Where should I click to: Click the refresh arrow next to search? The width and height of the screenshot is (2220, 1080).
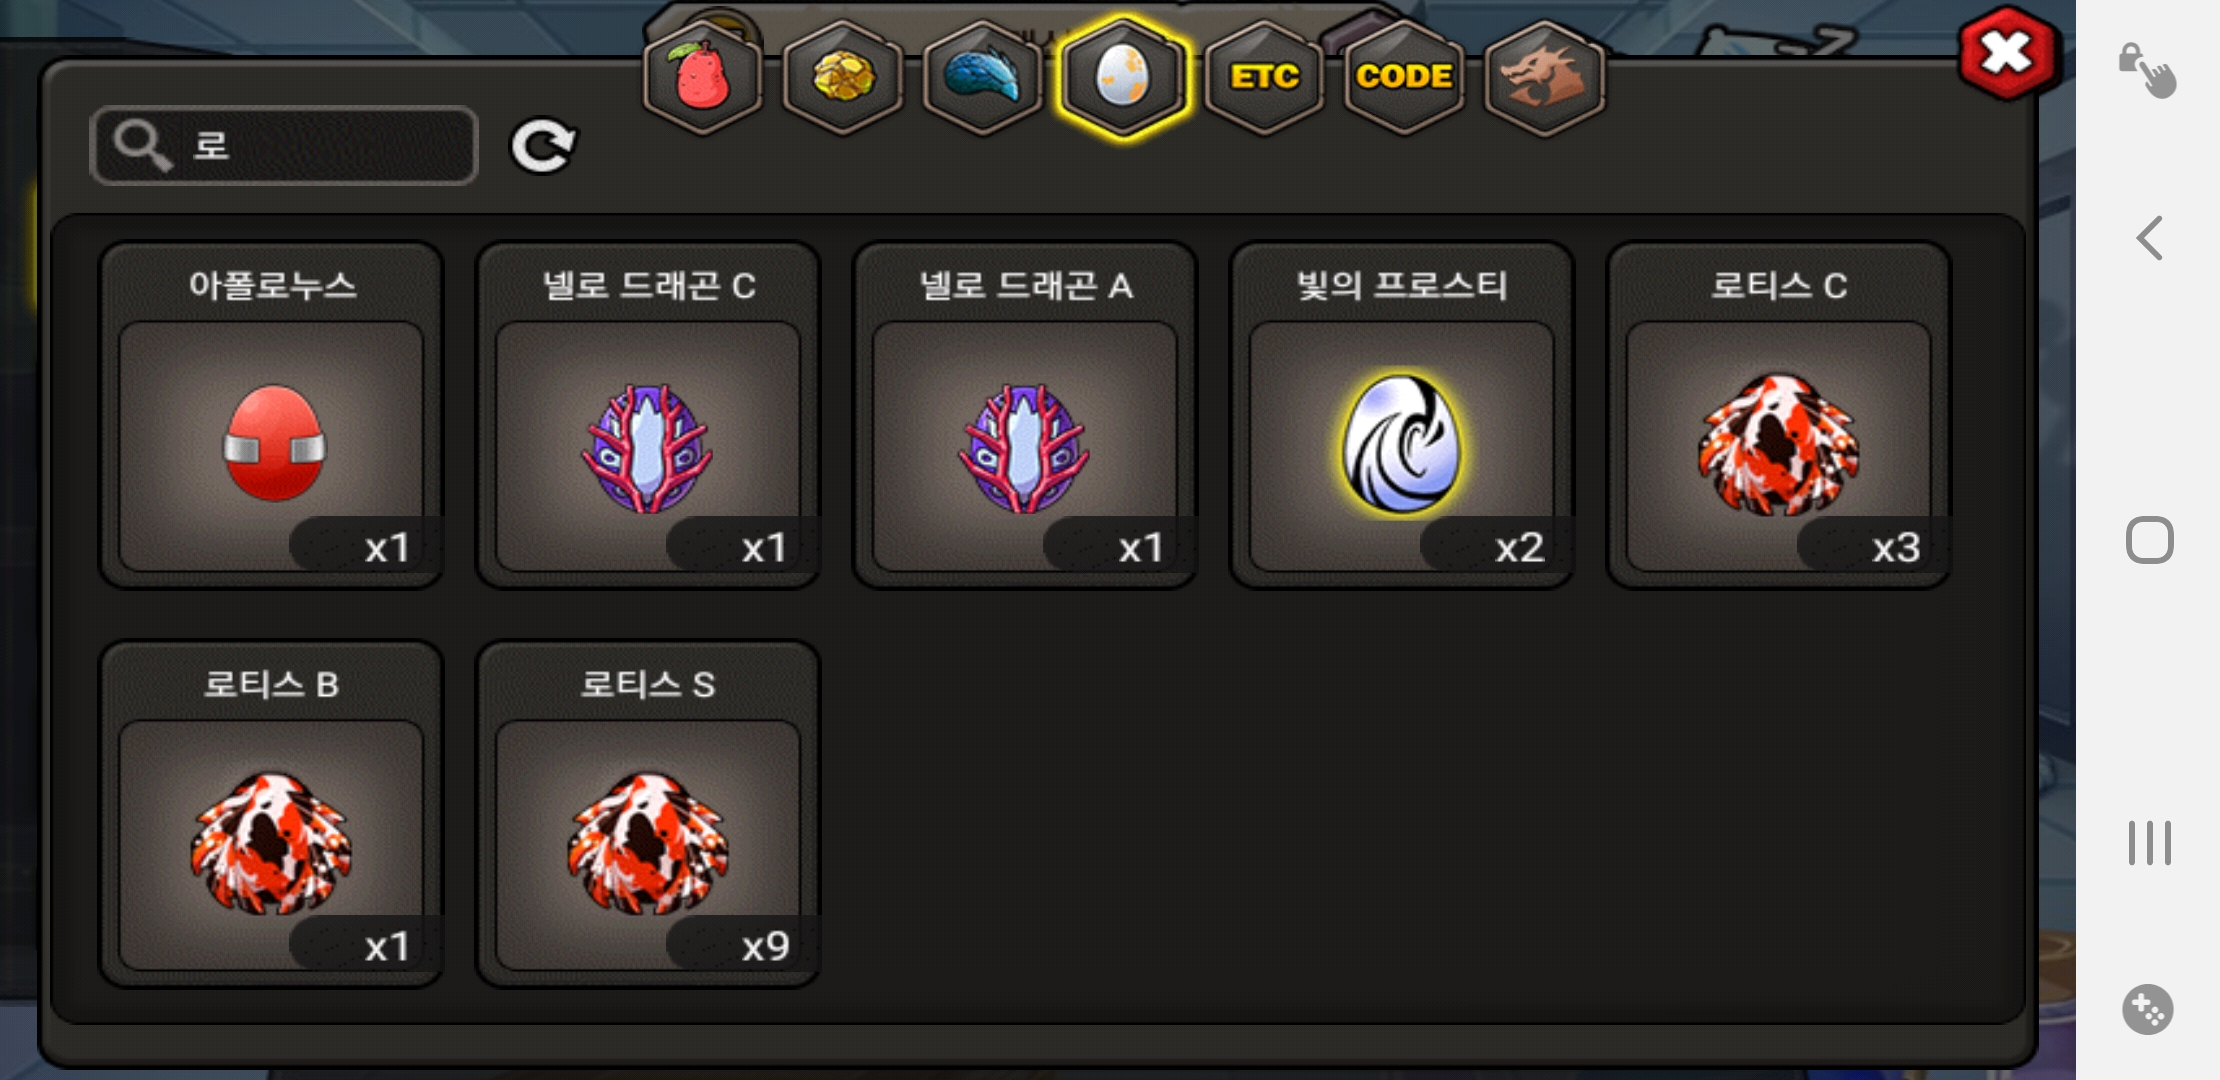click(x=543, y=147)
